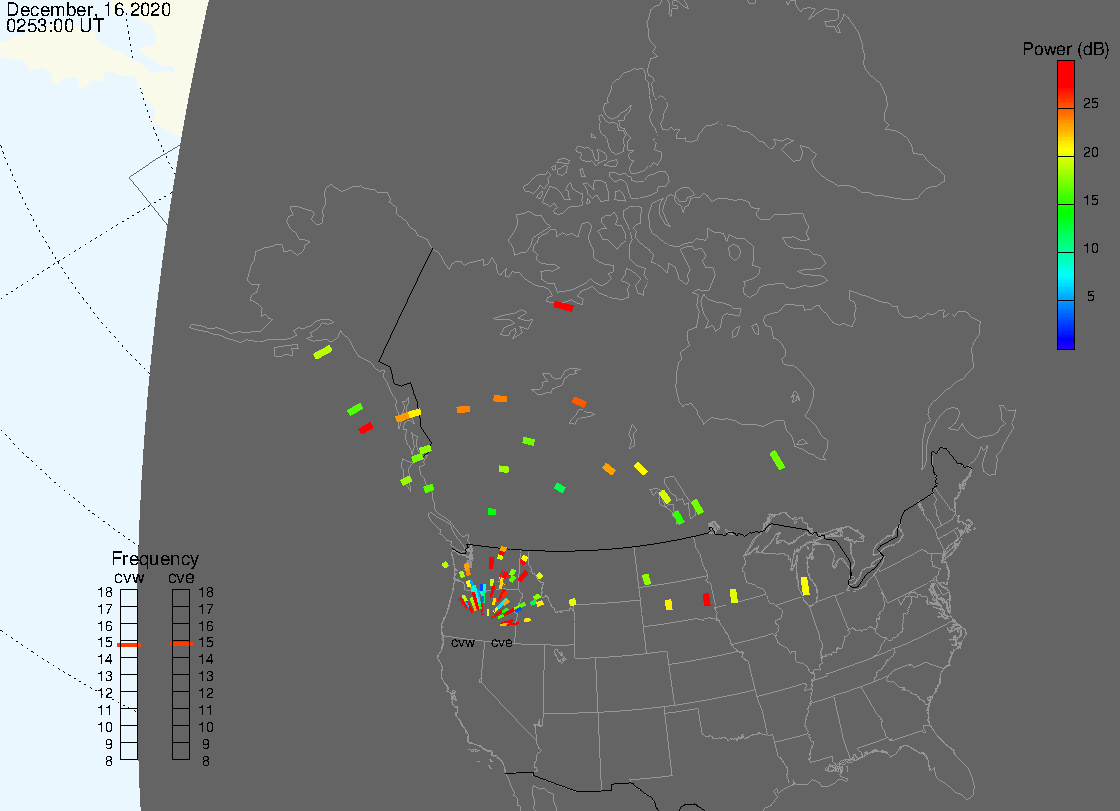Click the red echo marker in eastern South Dakota
The width and height of the screenshot is (1120, 811).
click(x=706, y=599)
